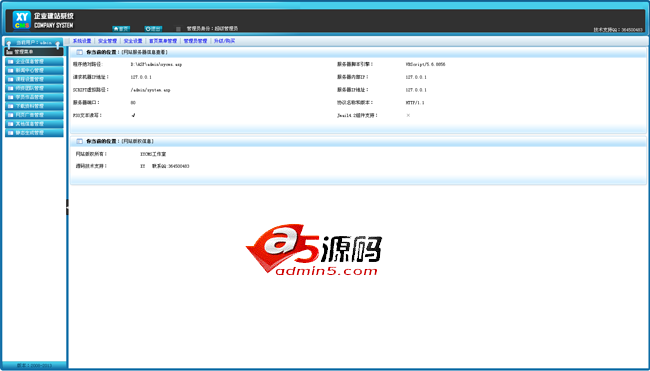Click folder icon of 课程设置管理
Image resolution: width=650 pixels, height=371 pixels.
coord(10,79)
